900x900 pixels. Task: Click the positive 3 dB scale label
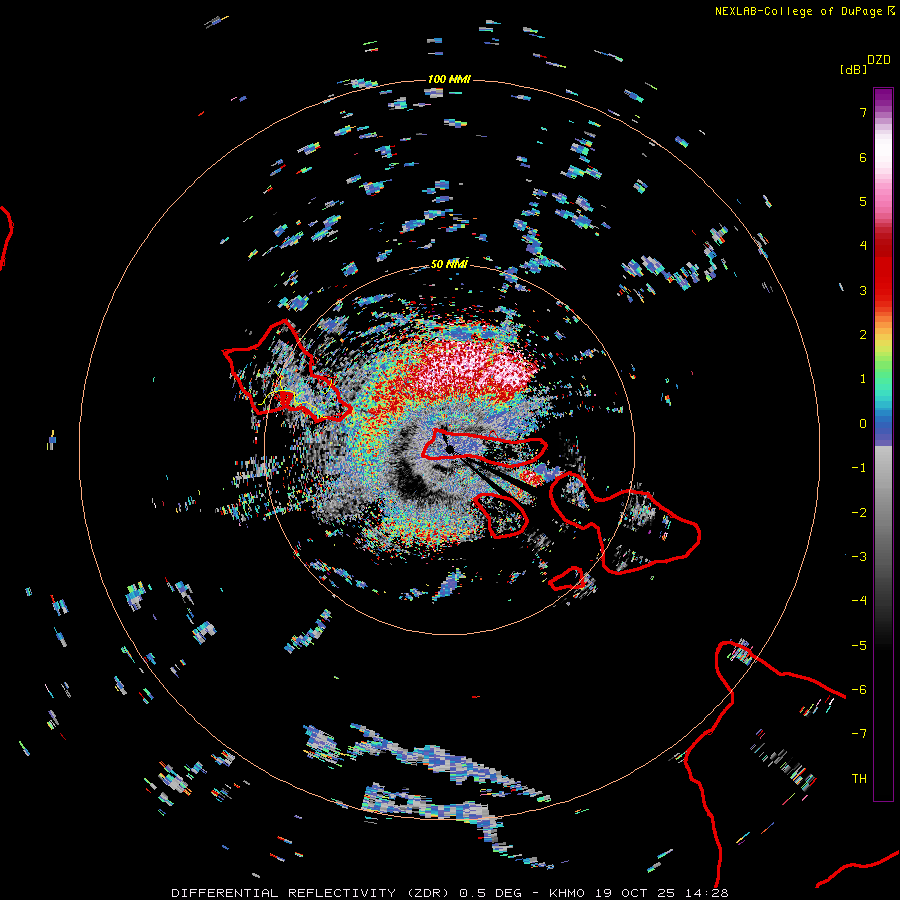coord(863,290)
